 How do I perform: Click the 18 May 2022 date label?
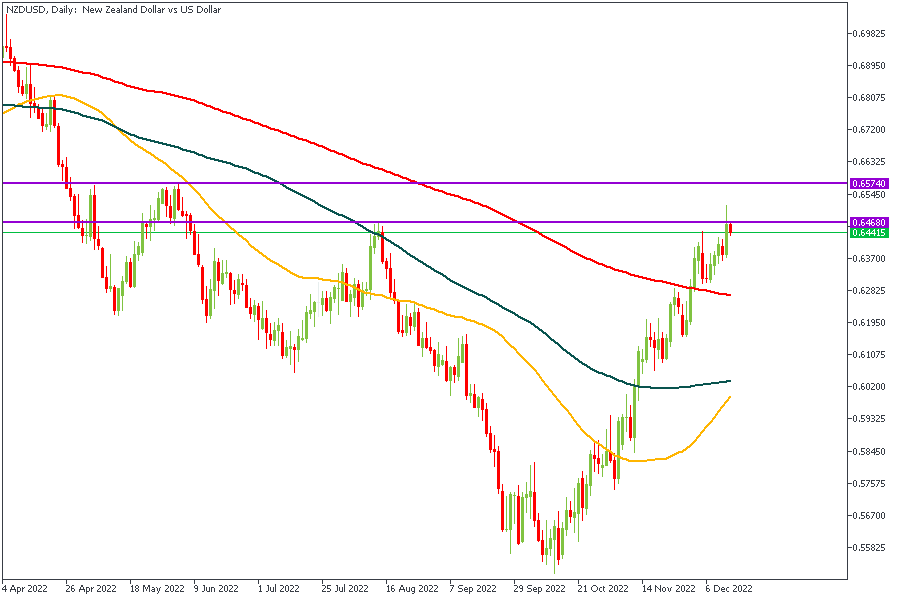pyautogui.click(x=157, y=589)
